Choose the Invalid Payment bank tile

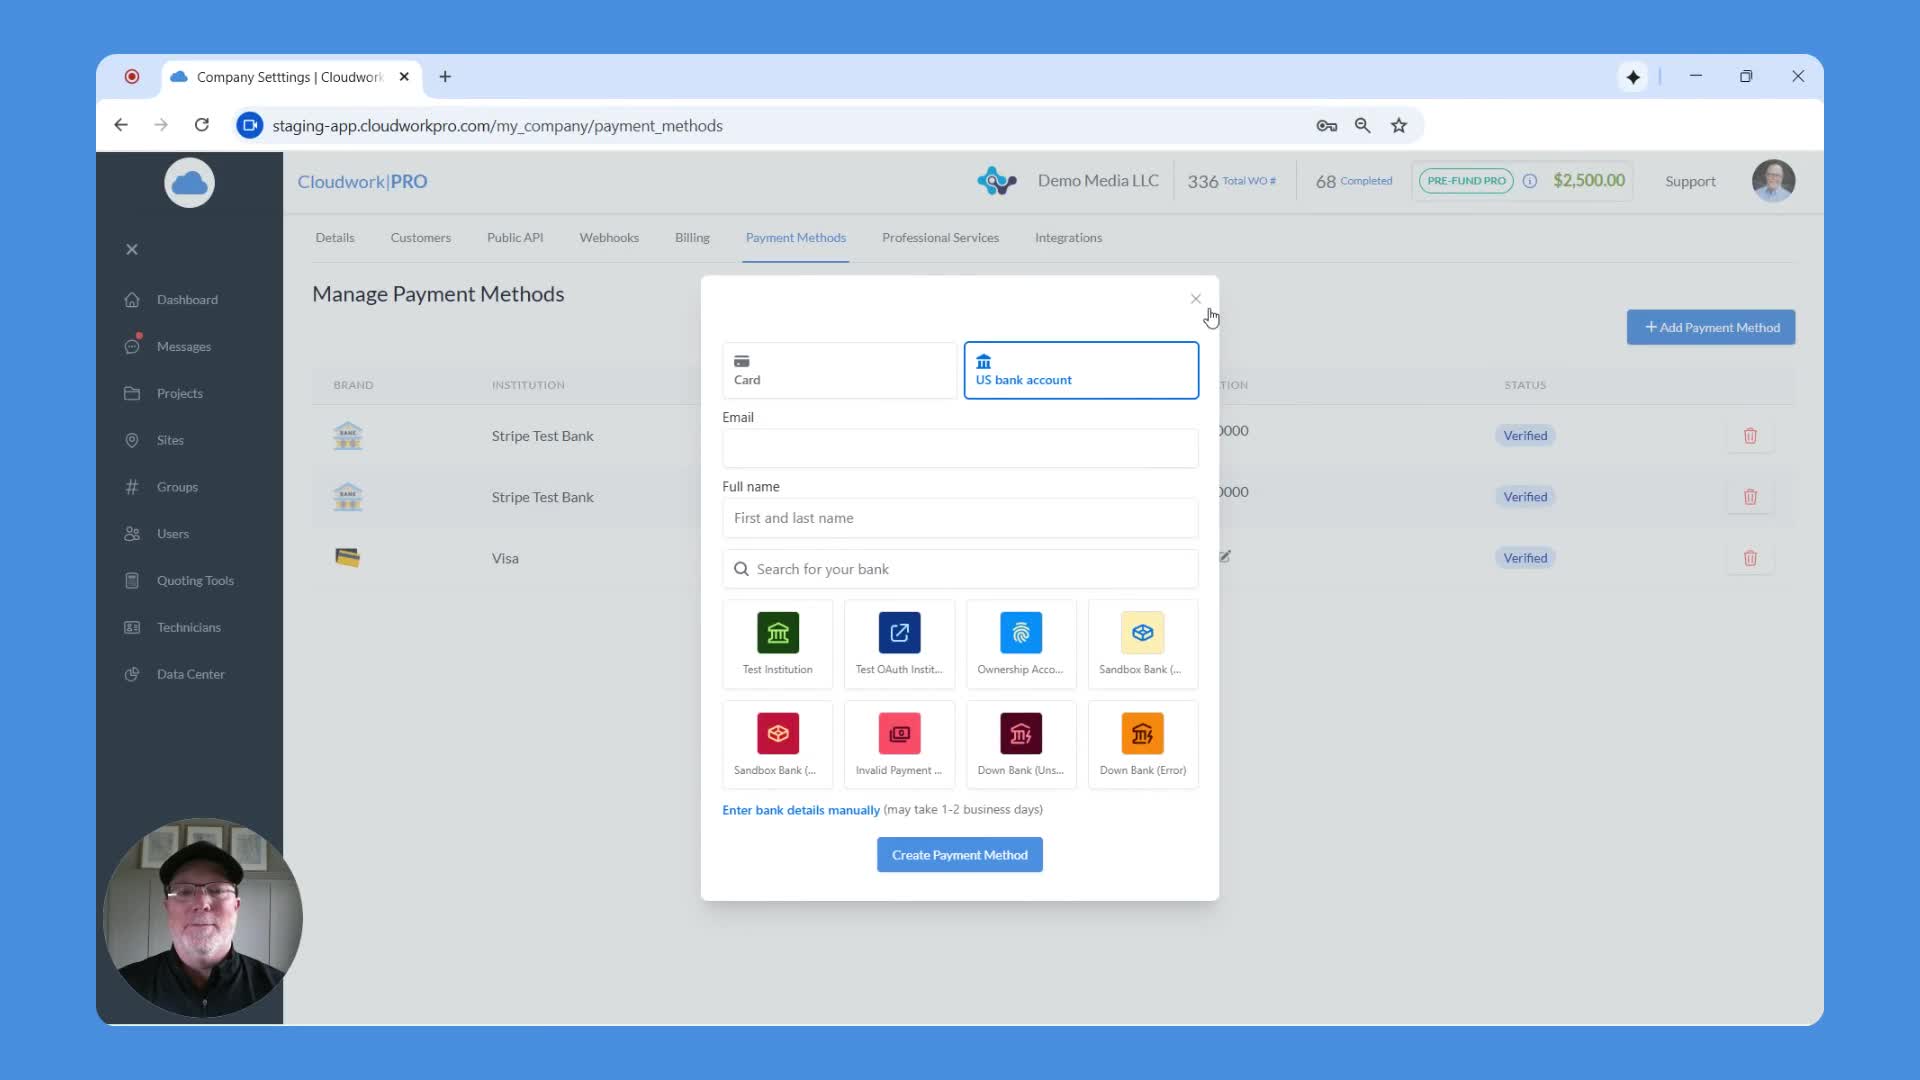(x=899, y=745)
